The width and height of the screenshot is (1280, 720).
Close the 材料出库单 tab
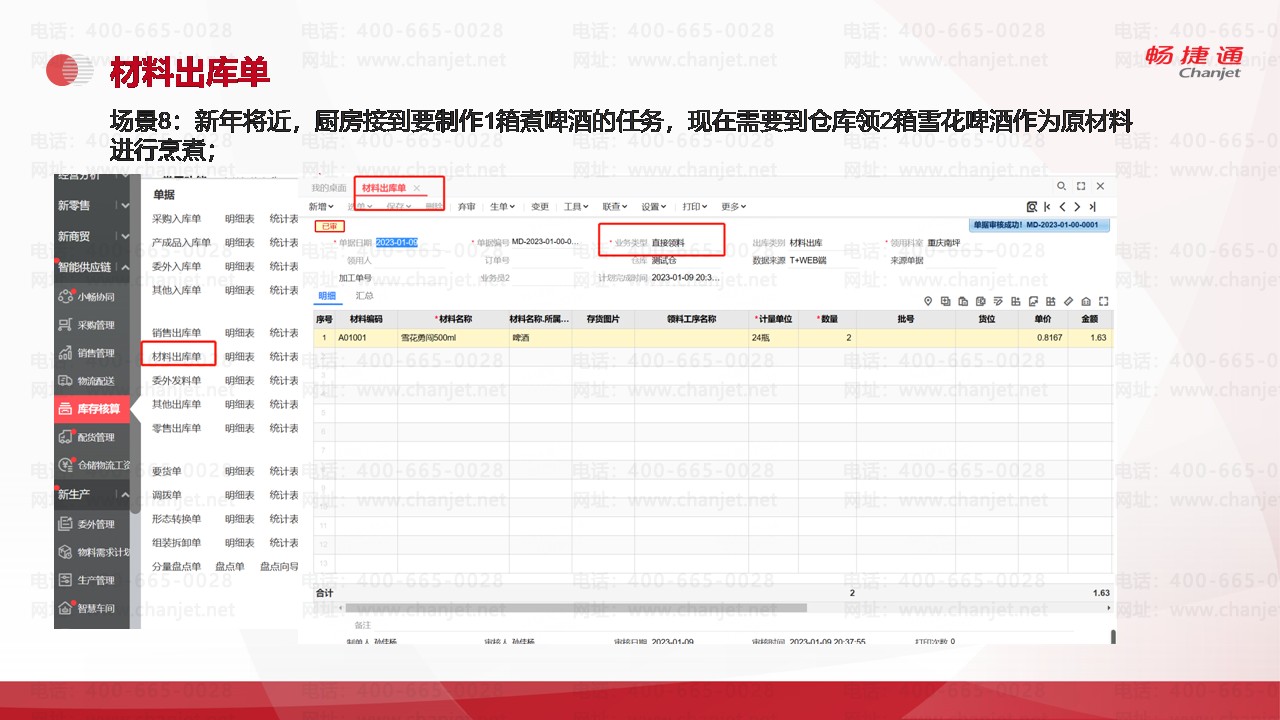[x=417, y=188]
